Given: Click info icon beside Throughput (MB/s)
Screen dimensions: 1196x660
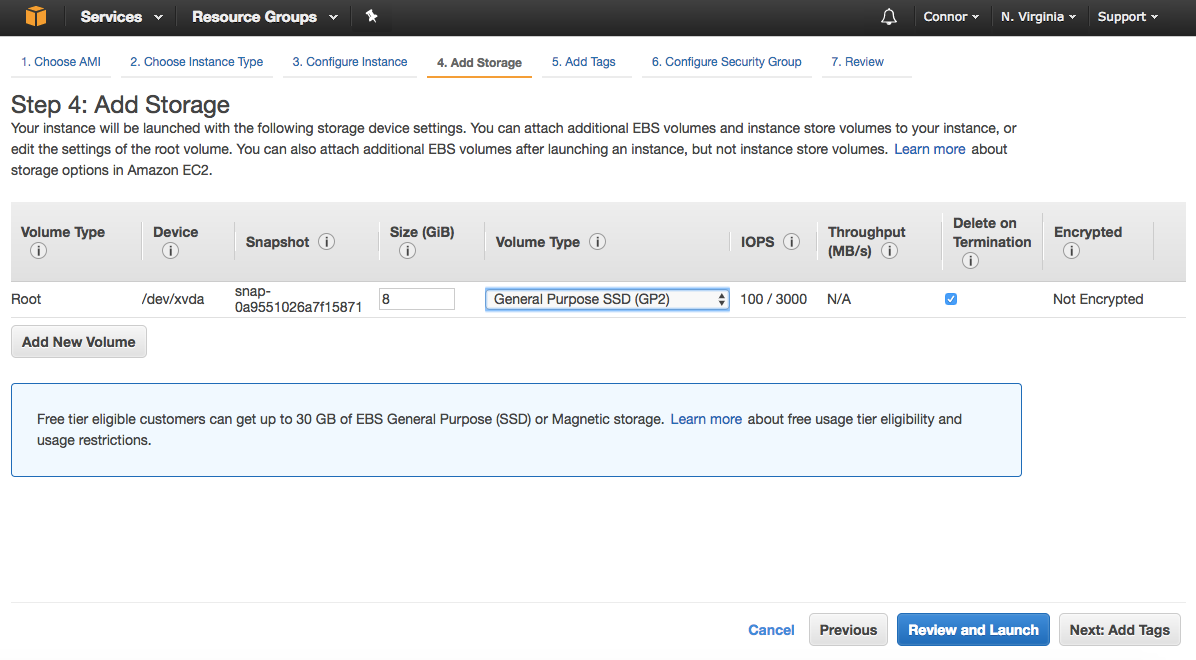Looking at the screenshot, I should point(889,251).
